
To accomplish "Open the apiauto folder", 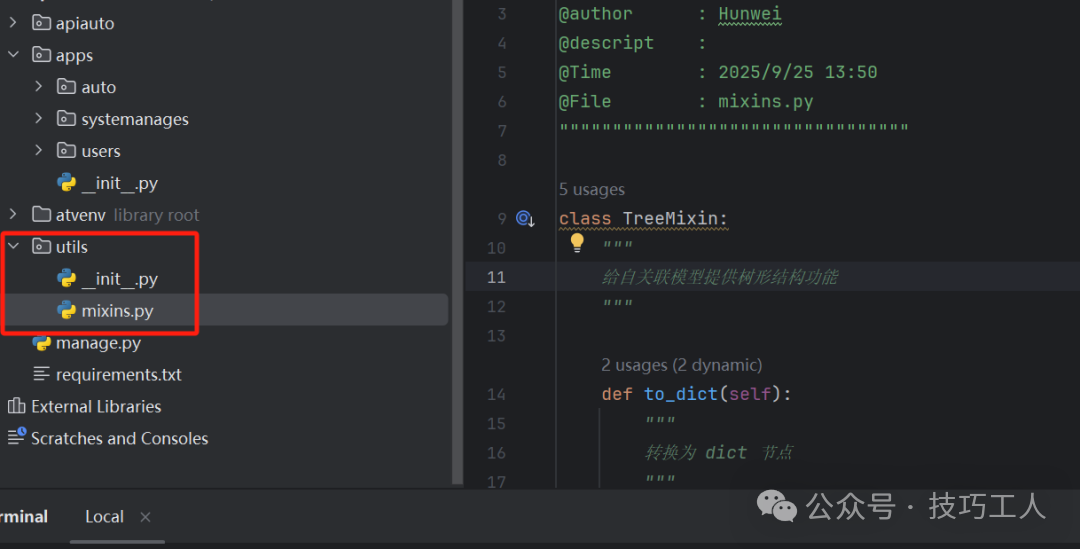I will click(85, 23).
